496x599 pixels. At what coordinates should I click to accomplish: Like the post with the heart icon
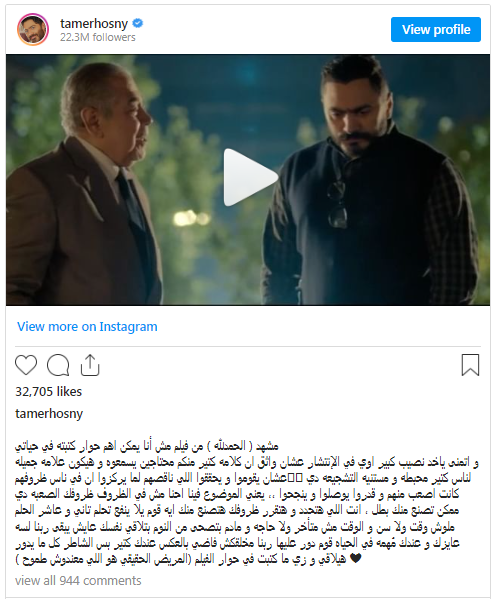point(26,365)
